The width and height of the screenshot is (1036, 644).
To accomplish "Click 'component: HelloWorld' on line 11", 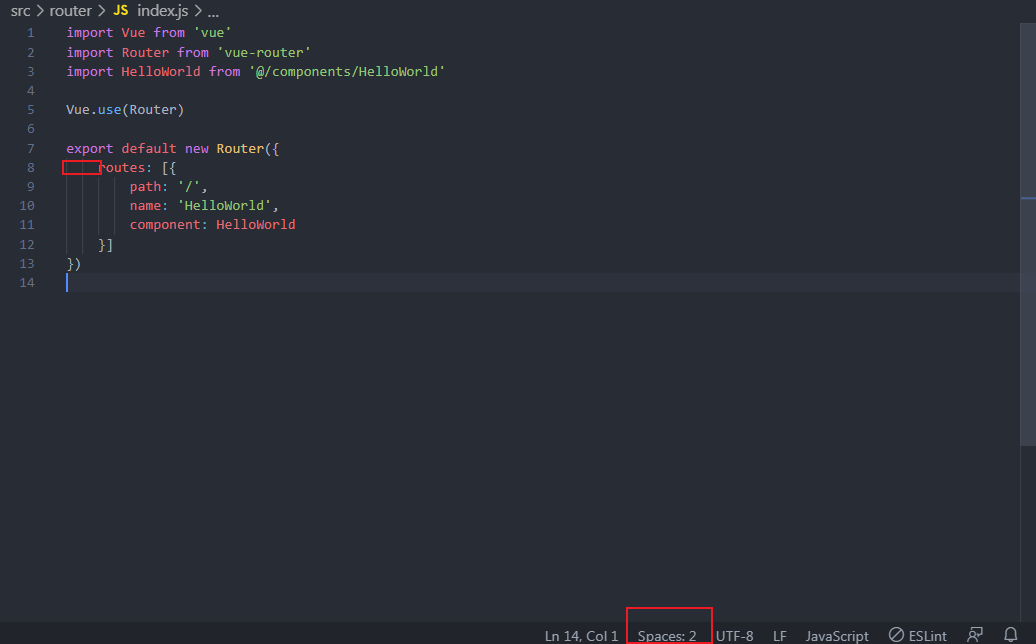I will point(212,225).
